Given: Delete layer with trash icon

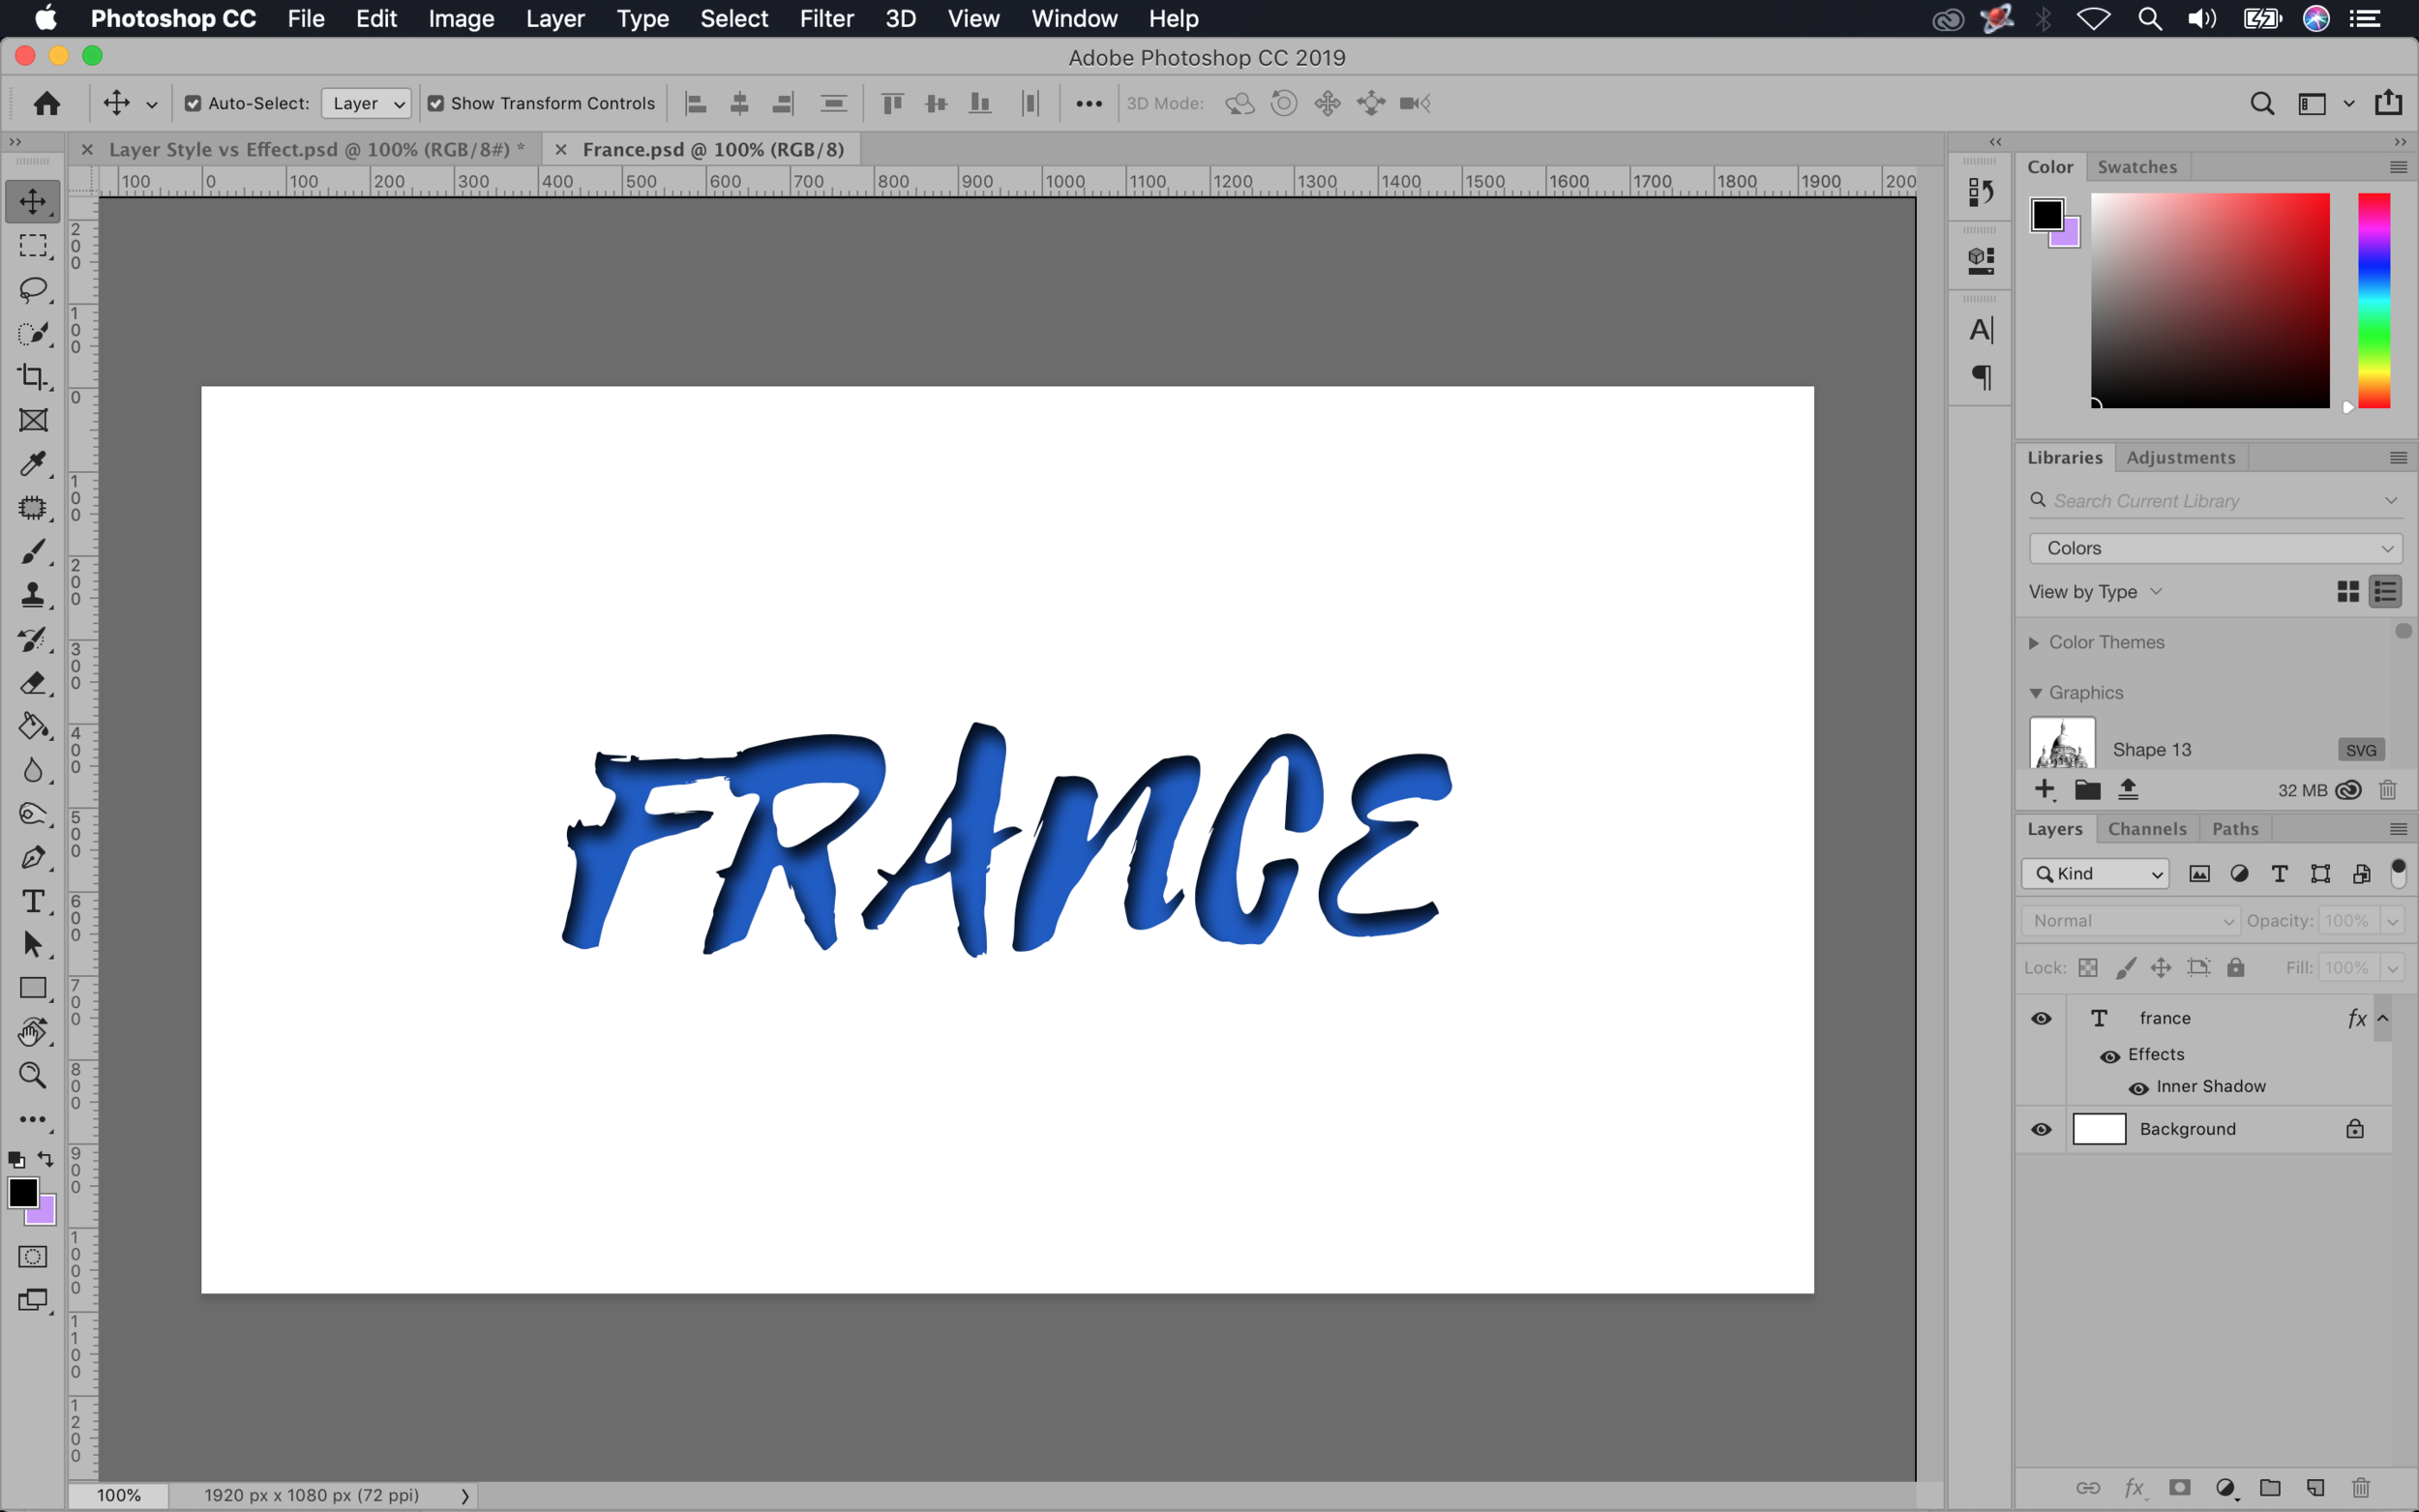Looking at the screenshot, I should pos(2361,1487).
